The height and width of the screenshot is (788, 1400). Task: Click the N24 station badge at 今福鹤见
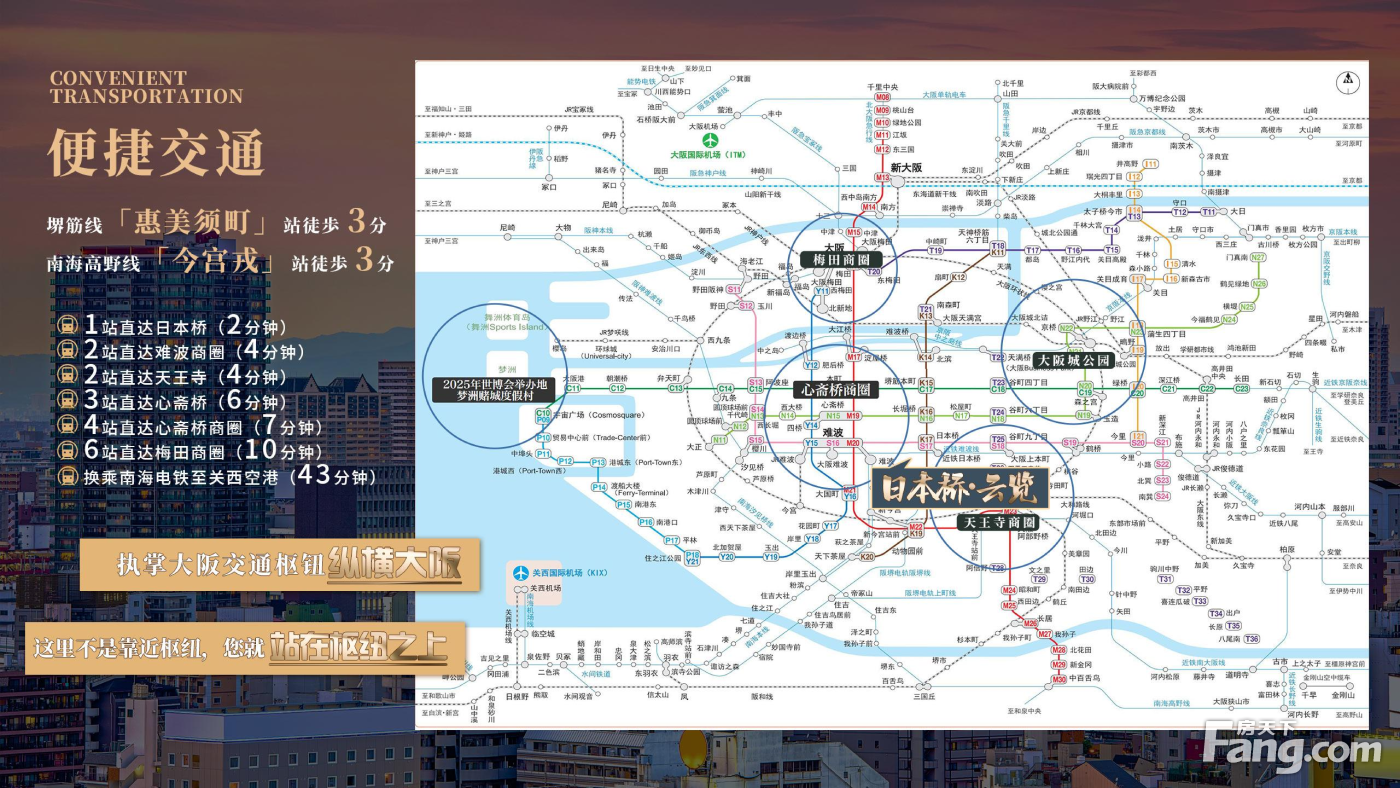coord(1229,319)
